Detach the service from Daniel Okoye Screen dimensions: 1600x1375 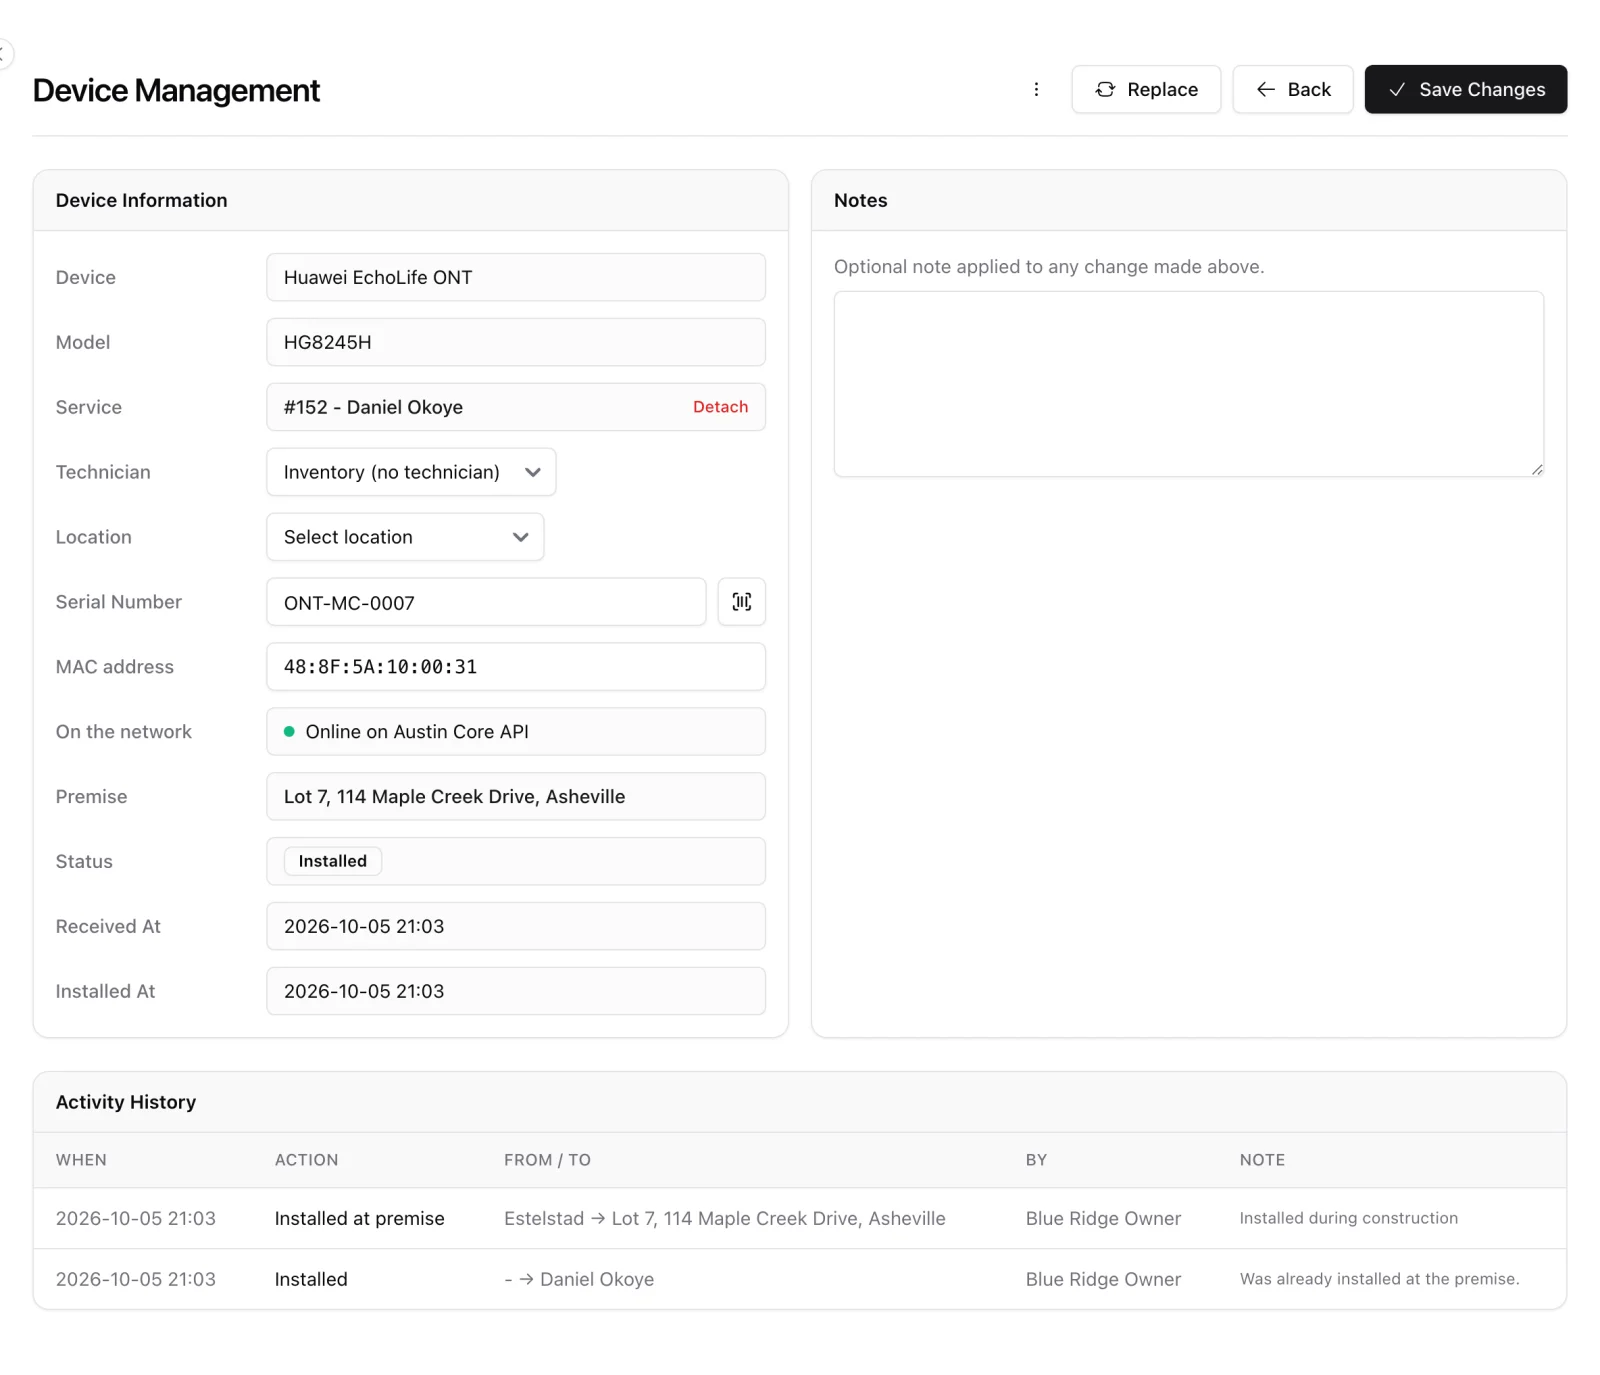coord(720,407)
